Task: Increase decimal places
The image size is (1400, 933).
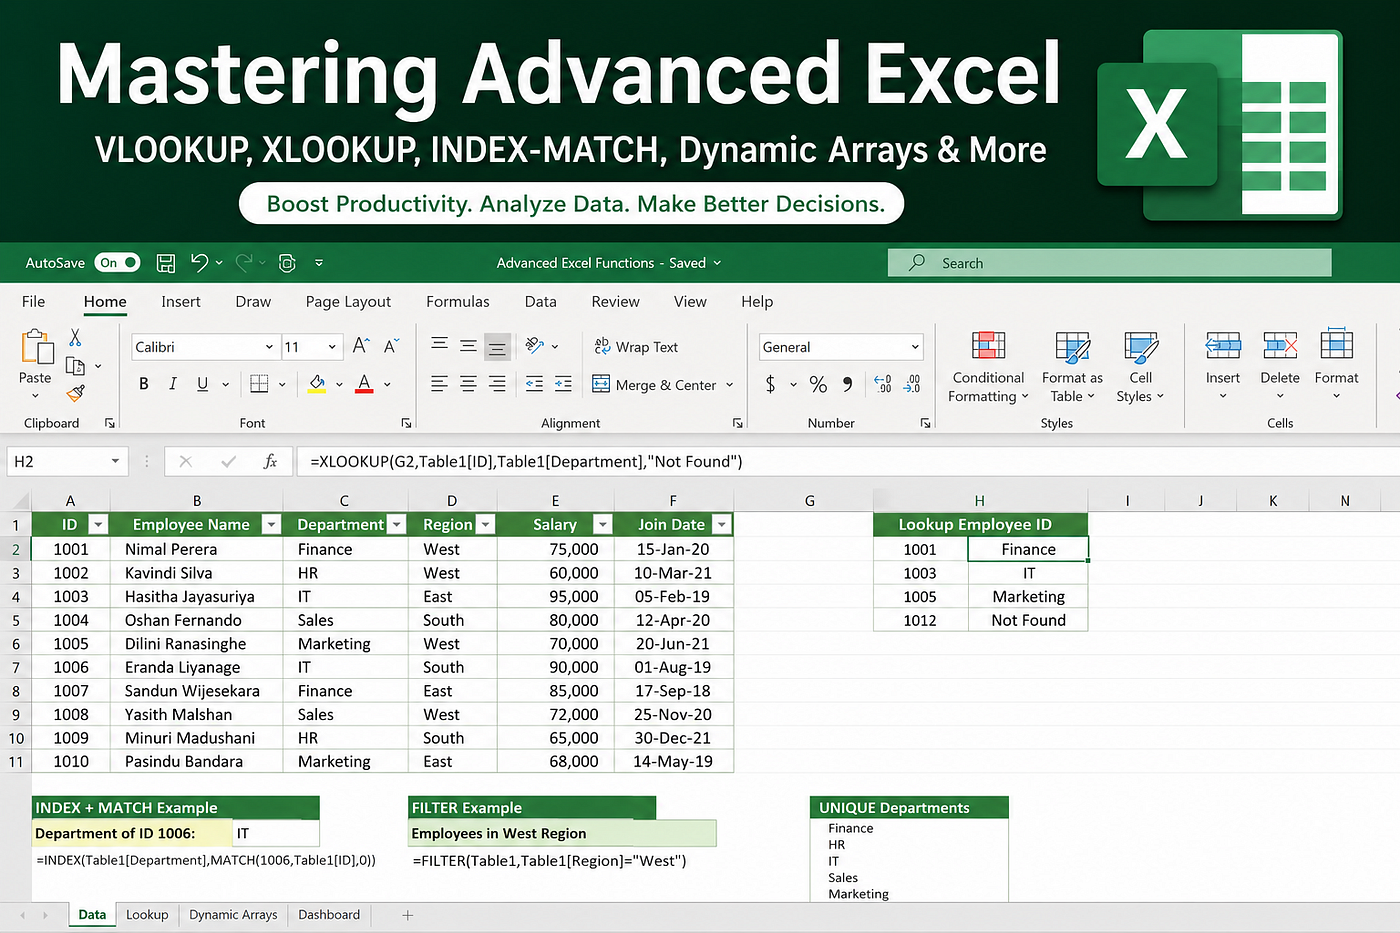Action: [882, 384]
